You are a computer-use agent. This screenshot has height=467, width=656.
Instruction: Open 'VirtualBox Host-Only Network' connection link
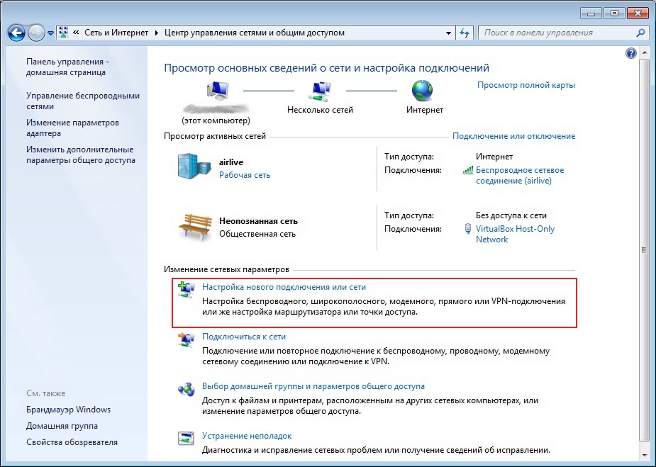click(515, 234)
